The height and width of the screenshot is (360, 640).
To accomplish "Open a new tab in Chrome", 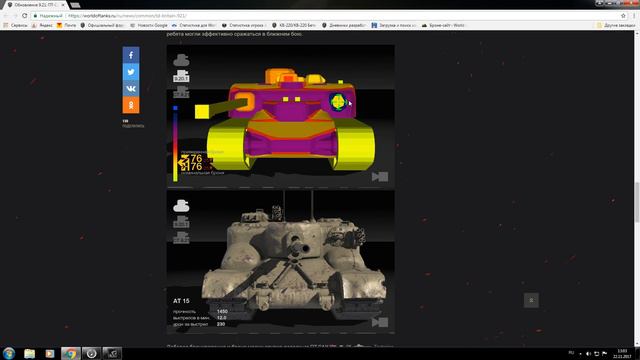I will (75, 5).
